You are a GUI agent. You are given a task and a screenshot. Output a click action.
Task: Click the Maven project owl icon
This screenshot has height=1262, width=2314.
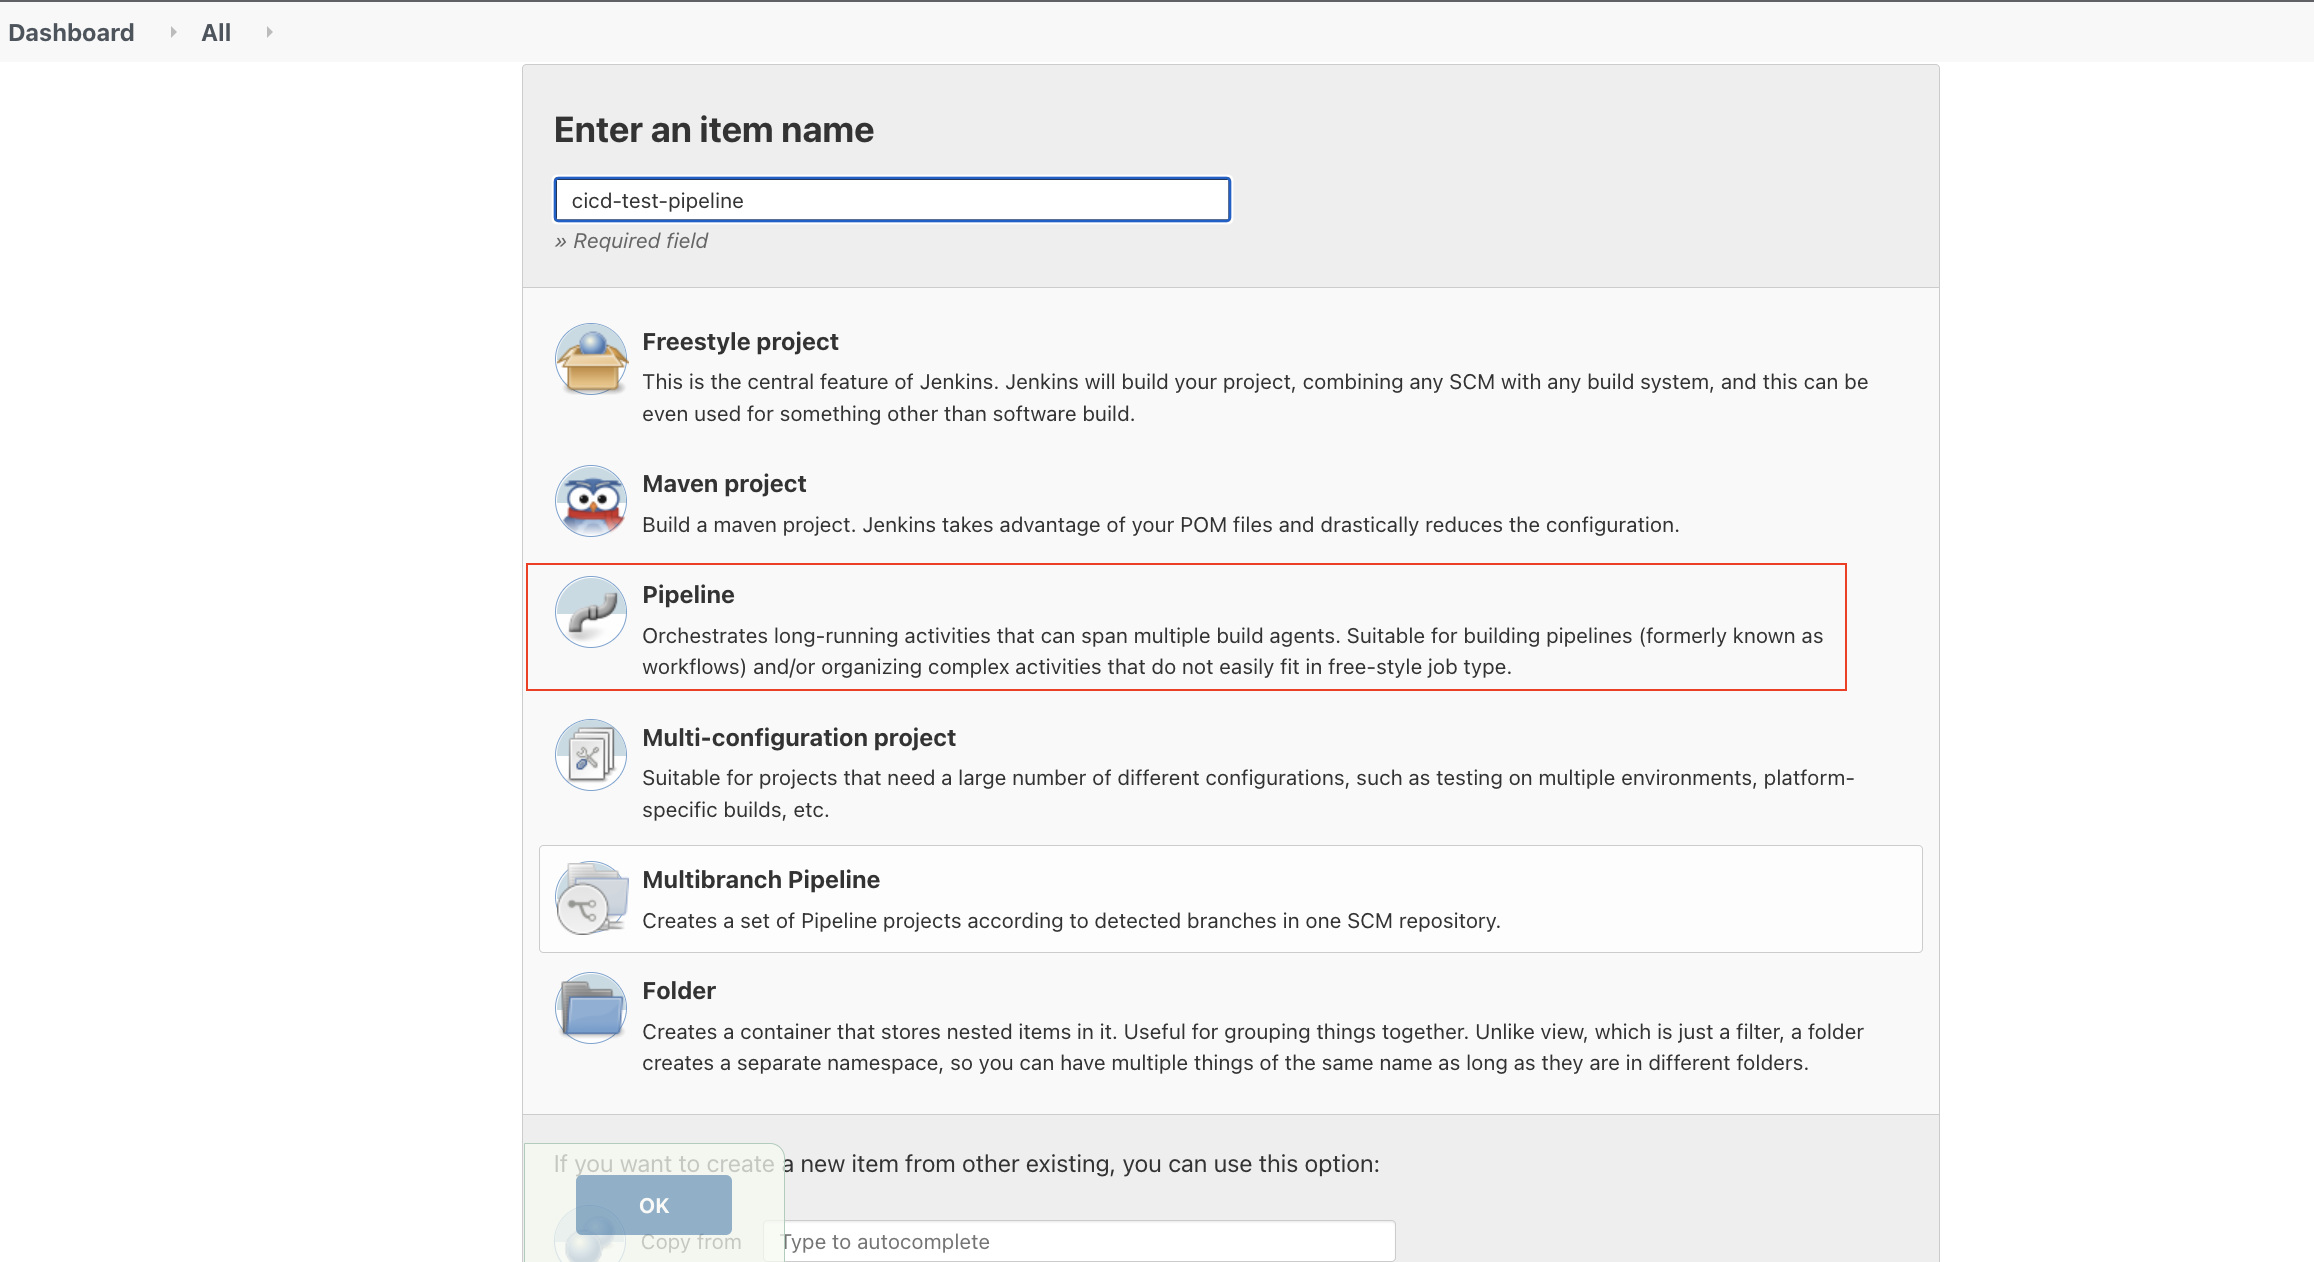pyautogui.click(x=591, y=501)
